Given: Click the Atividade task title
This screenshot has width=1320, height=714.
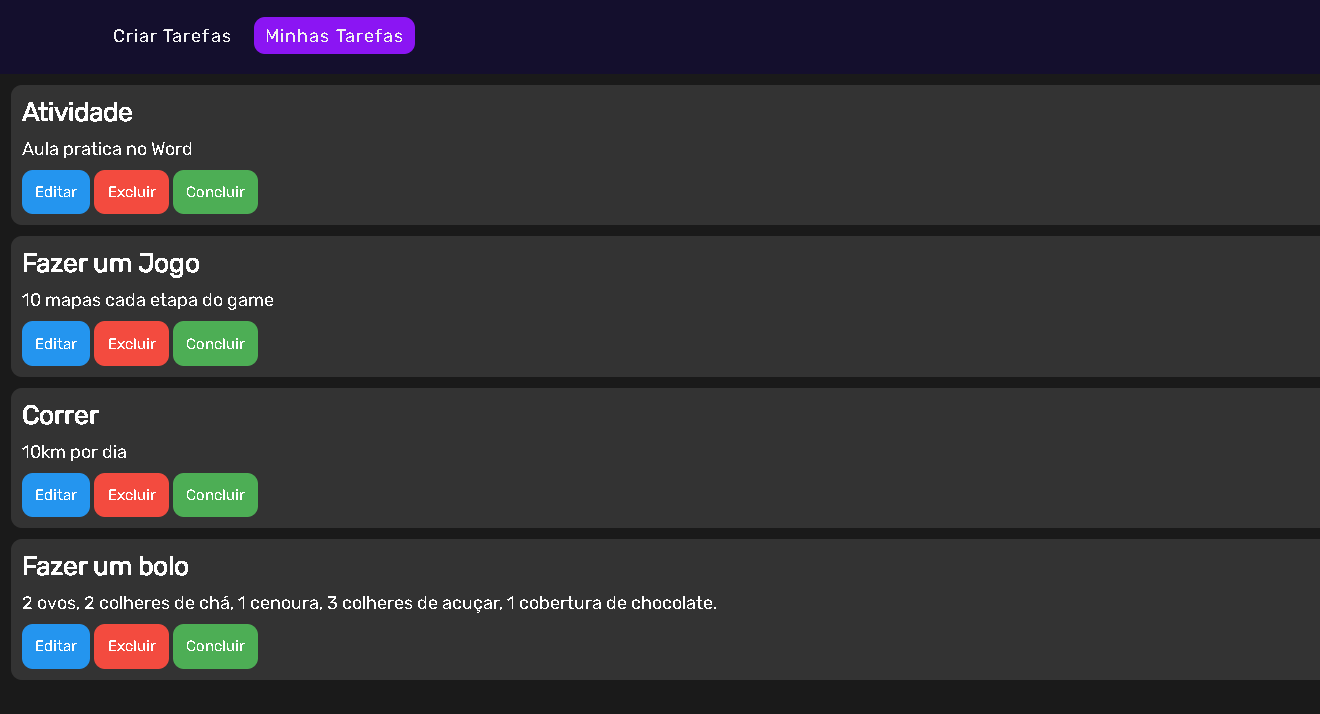Looking at the screenshot, I should [77, 112].
